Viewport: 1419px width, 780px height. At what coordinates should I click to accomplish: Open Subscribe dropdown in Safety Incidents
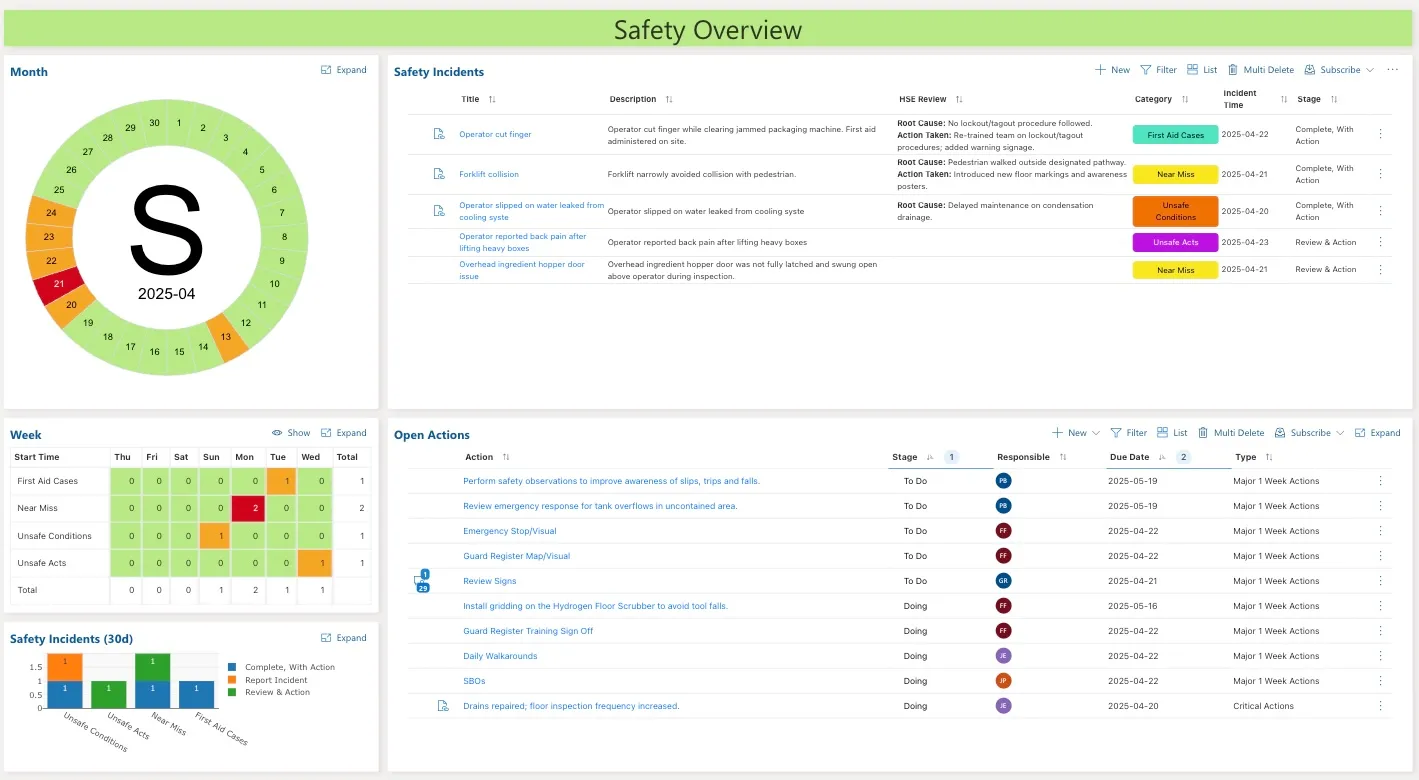(1339, 70)
